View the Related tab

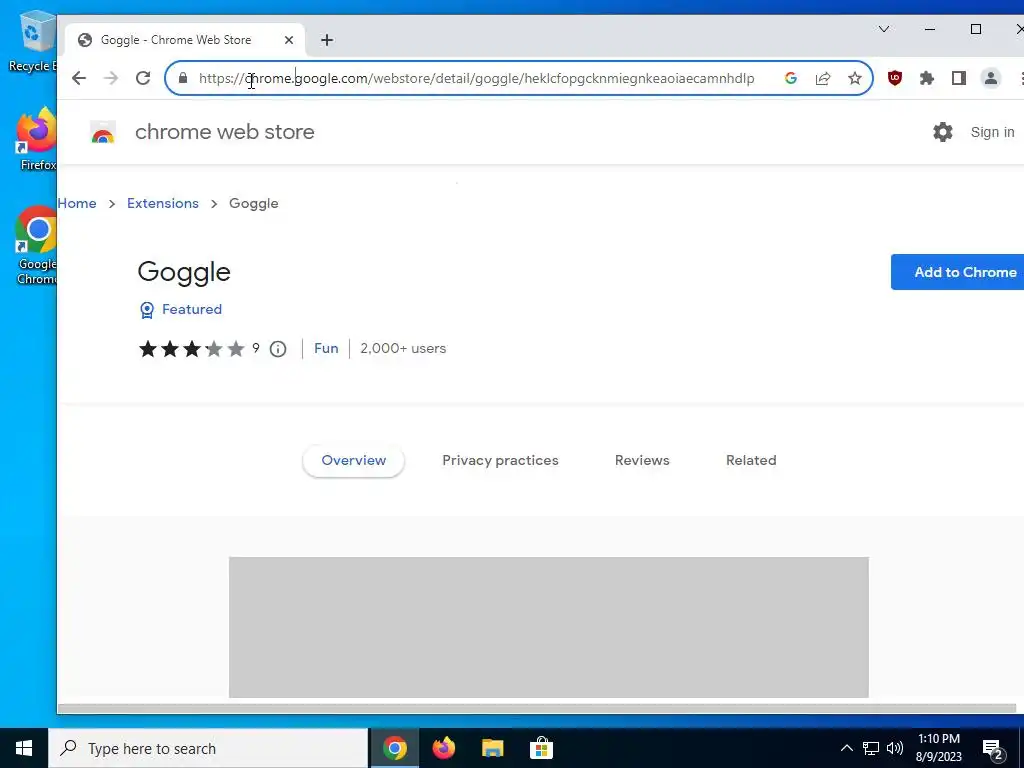point(751,460)
